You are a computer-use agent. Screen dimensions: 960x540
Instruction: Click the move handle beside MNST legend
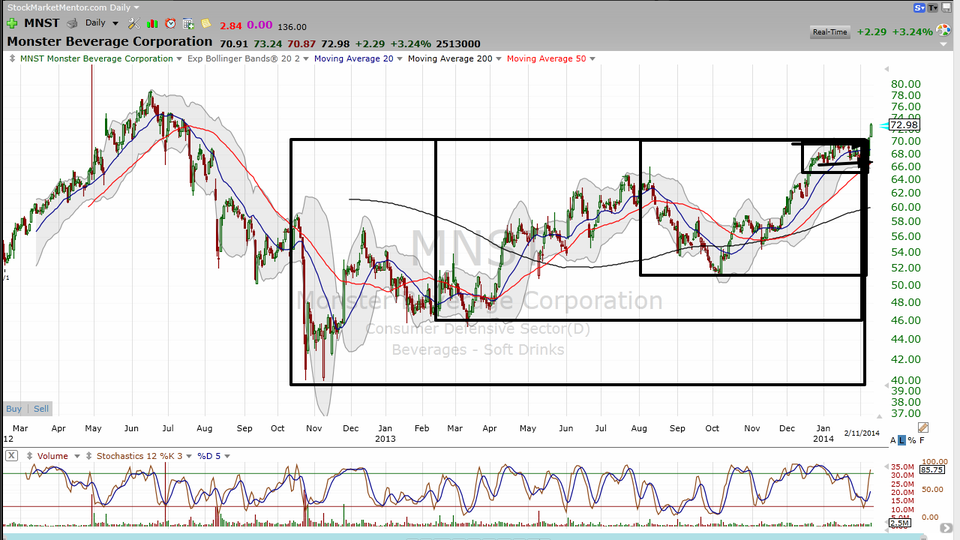coord(12,59)
